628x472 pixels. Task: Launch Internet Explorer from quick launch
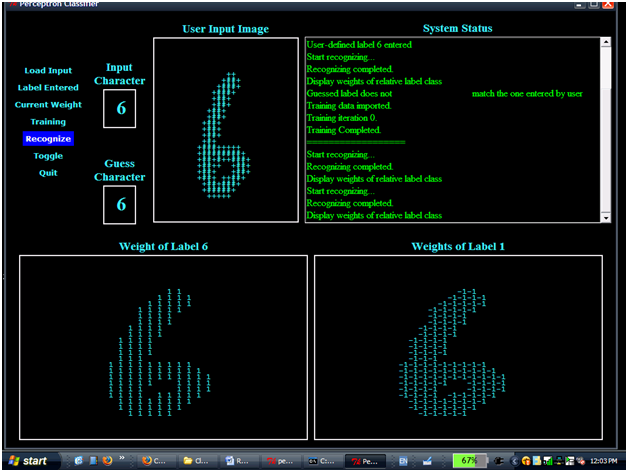(x=78, y=461)
